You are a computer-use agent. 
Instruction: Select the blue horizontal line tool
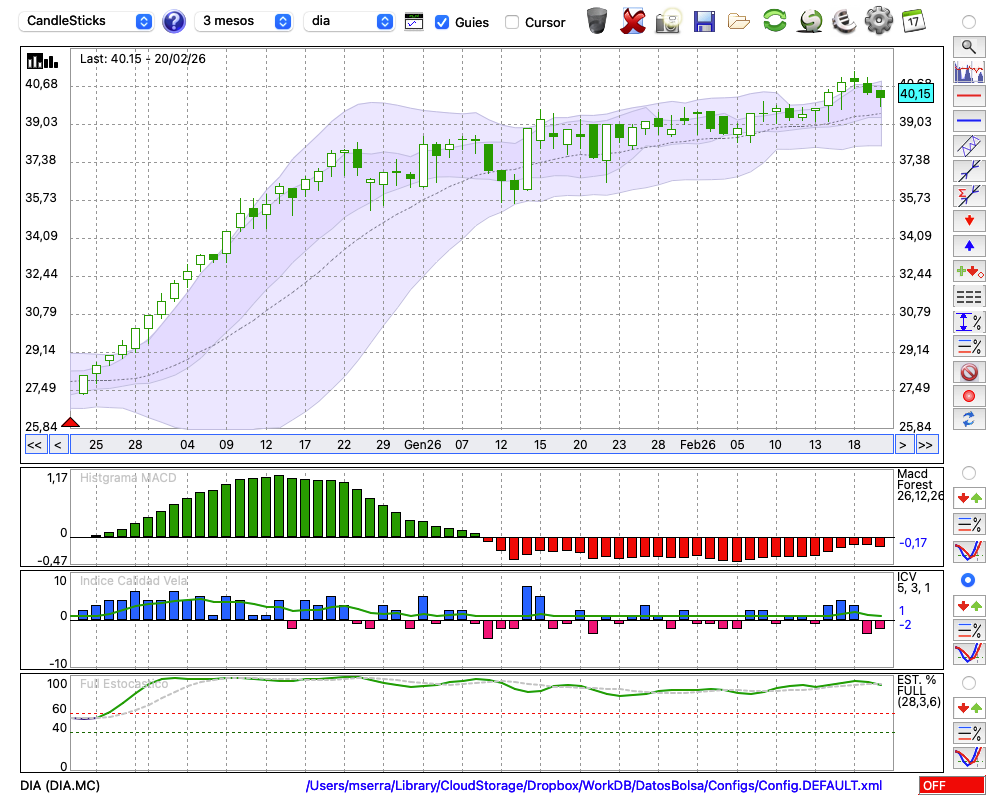968,121
